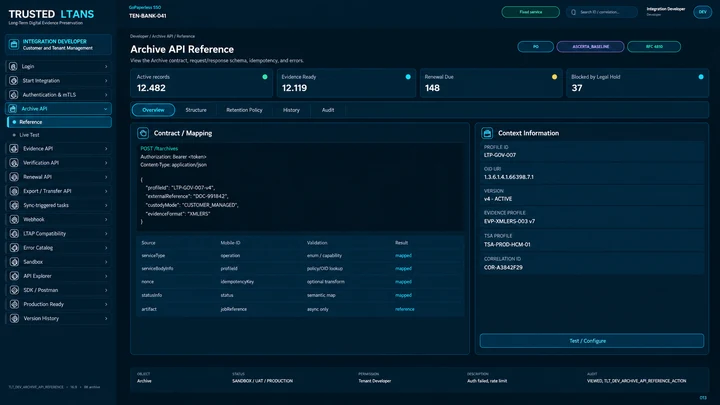Click the RFC 4810 pill button

654,46
